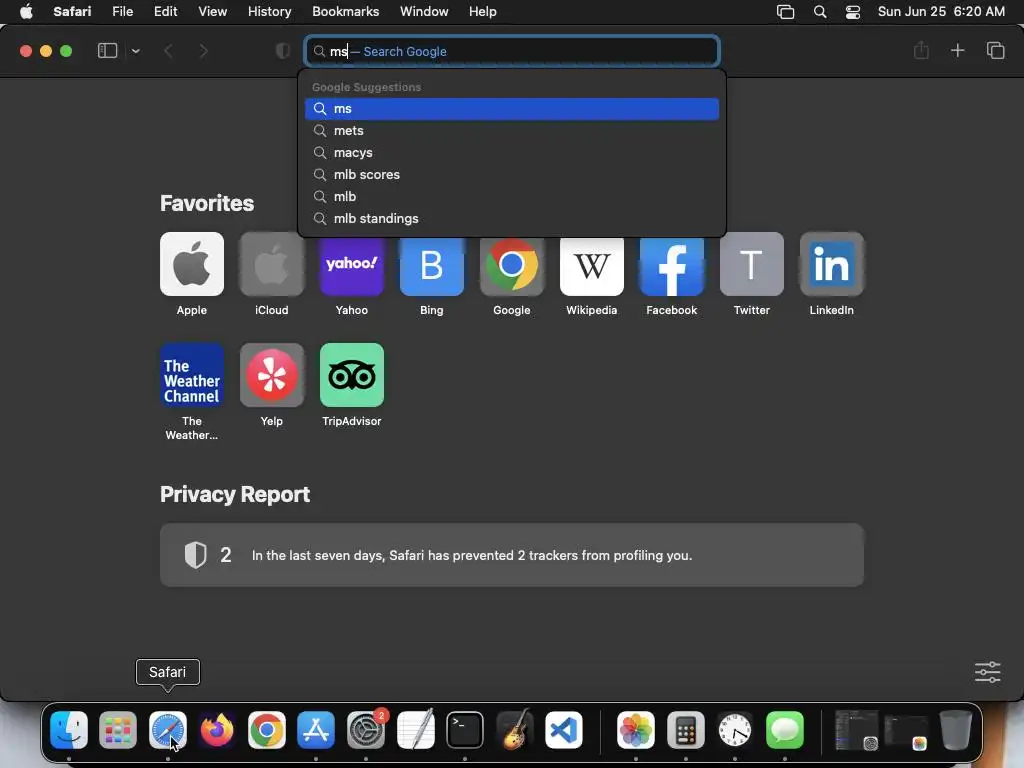The width and height of the screenshot is (1024, 768).
Task: Open System Settings from the Dock
Action: (366, 730)
